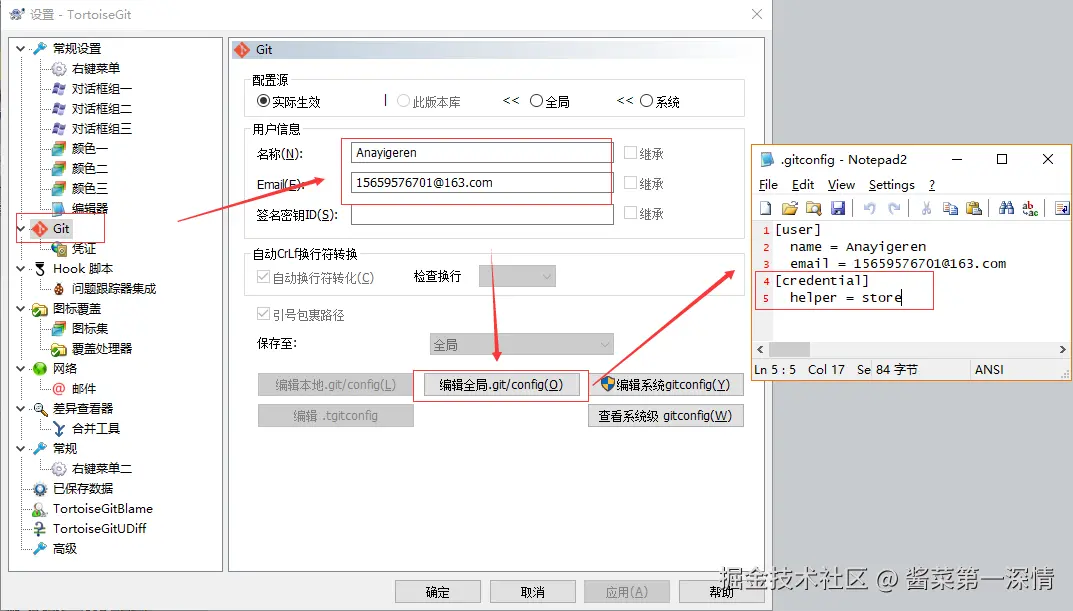
Task: Click 编辑系统gitconfig button
Action: tap(666, 385)
